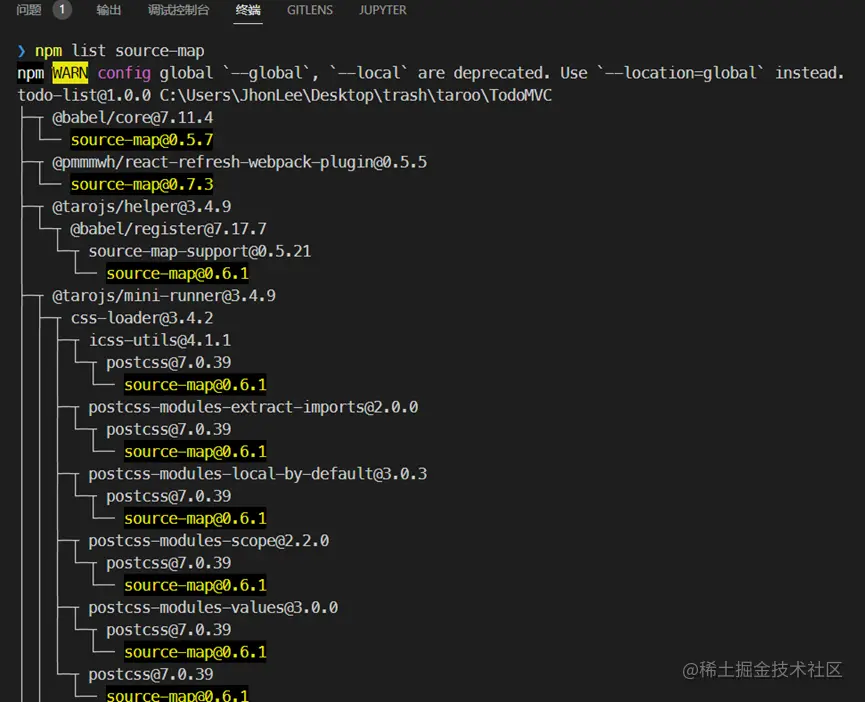
Task: Click postcss-modules-scope@2.2.0 entry
Action: [x=209, y=541]
